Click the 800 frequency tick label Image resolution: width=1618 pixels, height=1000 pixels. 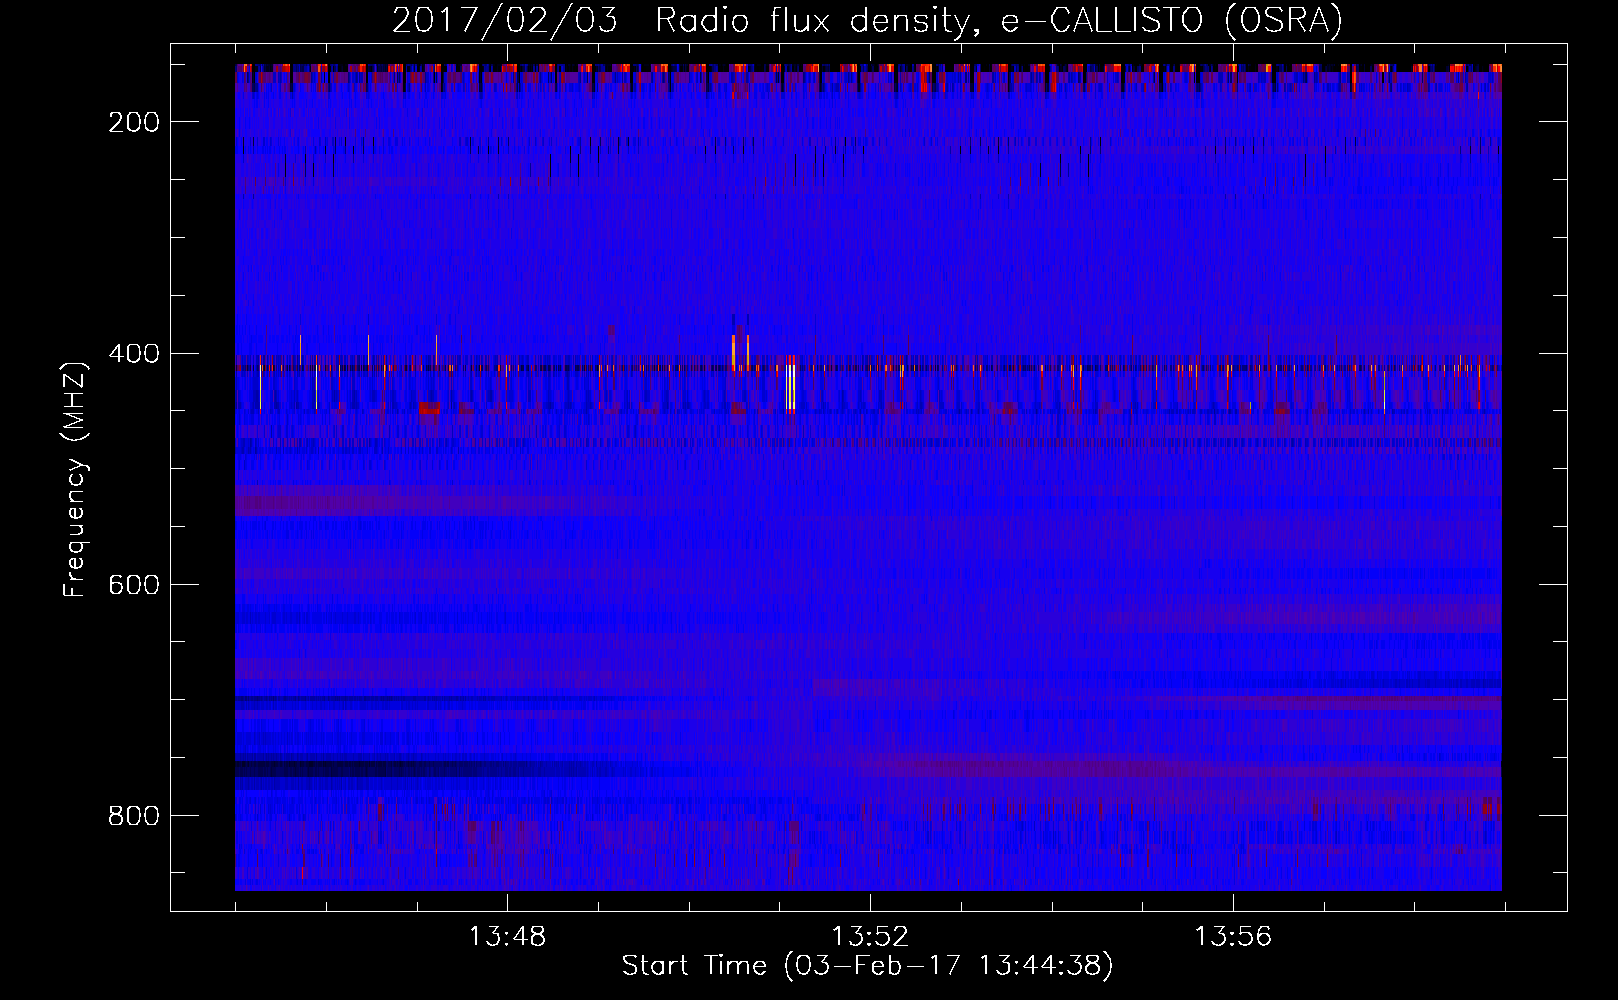click(x=134, y=816)
